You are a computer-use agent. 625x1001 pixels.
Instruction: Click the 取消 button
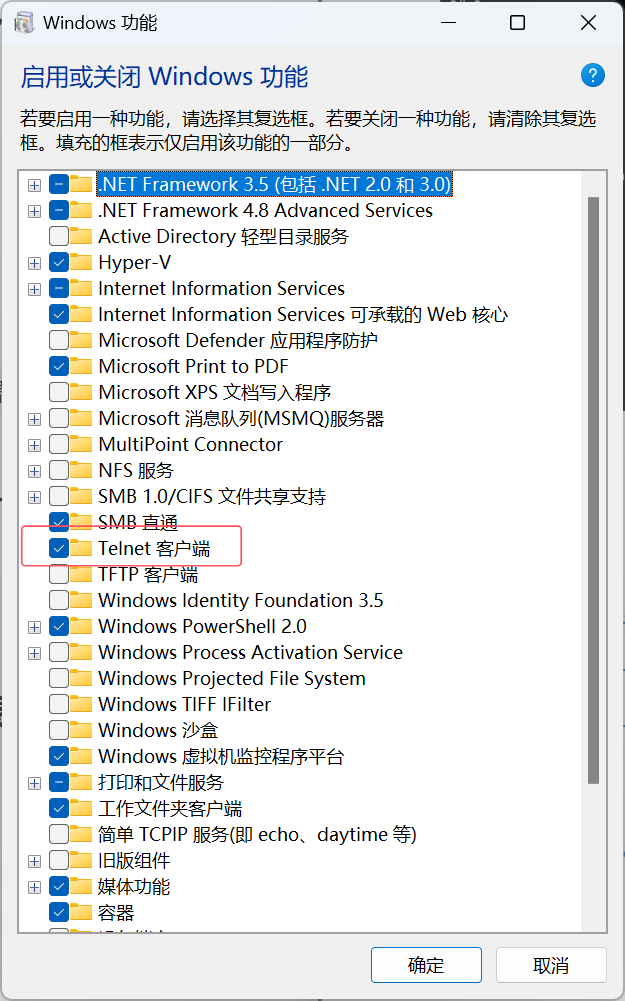tap(551, 965)
